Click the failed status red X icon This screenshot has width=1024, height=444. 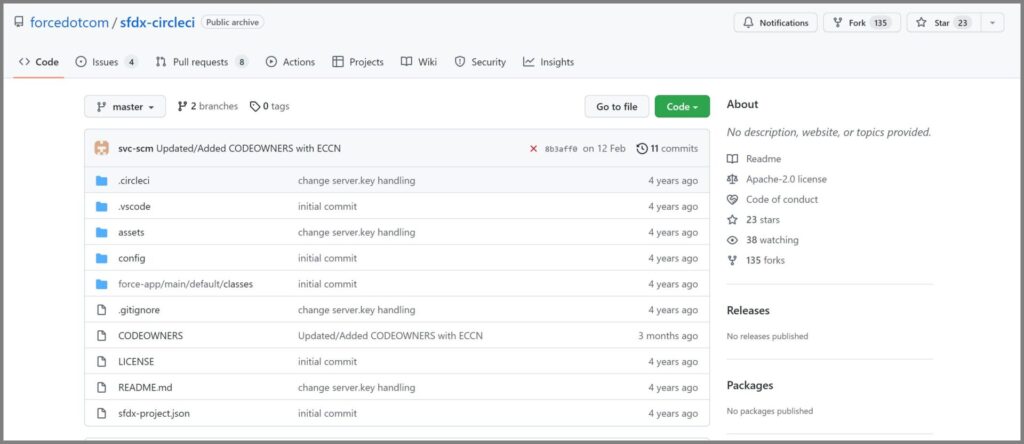tap(533, 149)
